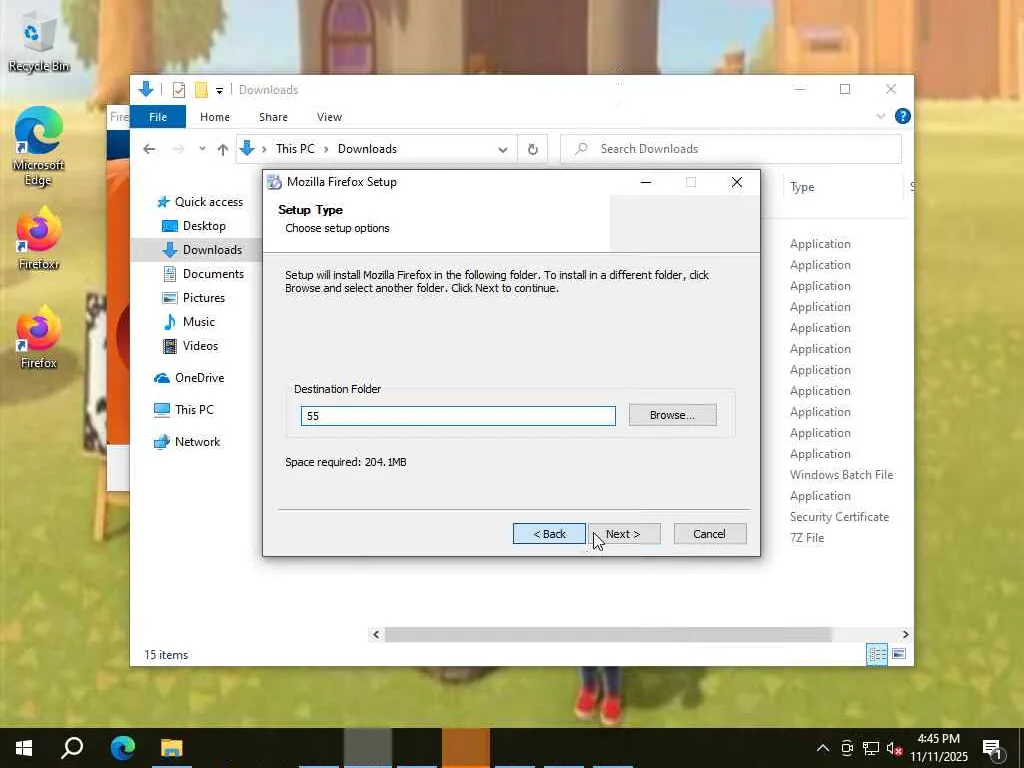Show hidden system tray icons
This screenshot has height=768, width=1024.
click(822, 748)
